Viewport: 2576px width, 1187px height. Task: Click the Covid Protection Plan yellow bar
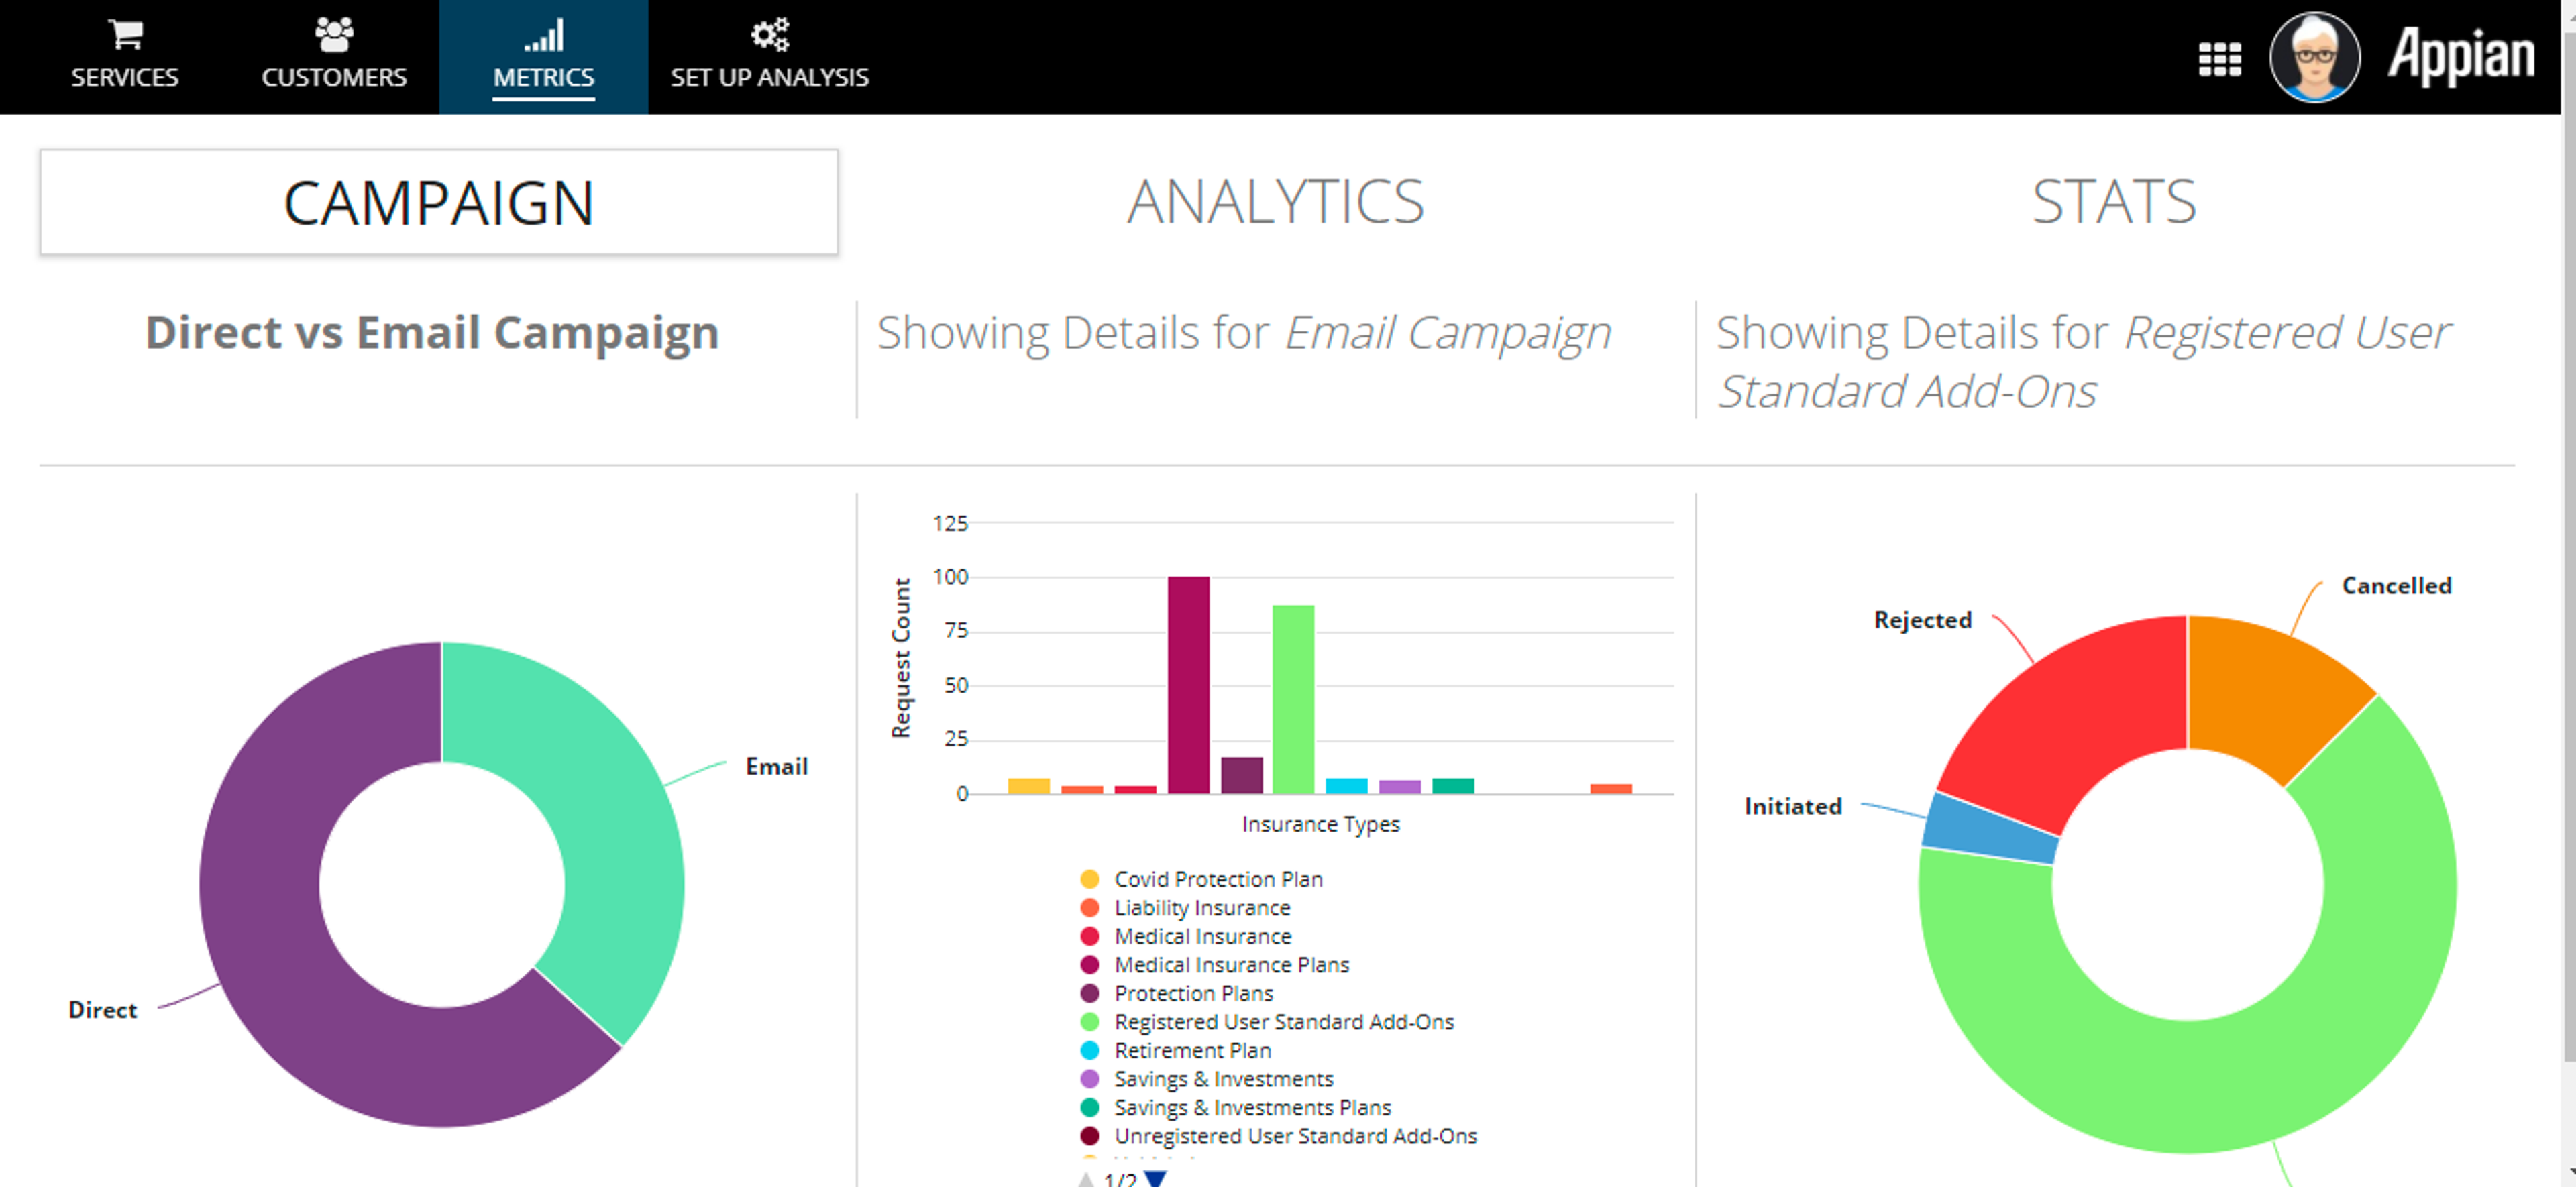[1028, 786]
